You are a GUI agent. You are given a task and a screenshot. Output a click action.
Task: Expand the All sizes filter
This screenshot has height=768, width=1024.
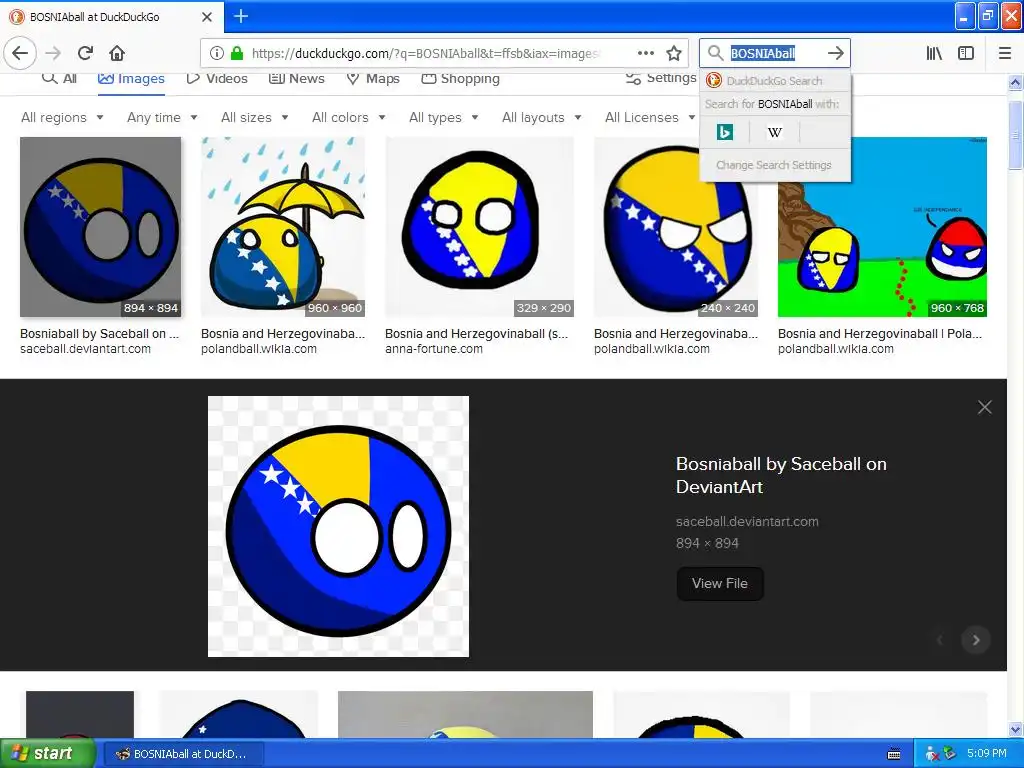255,118
